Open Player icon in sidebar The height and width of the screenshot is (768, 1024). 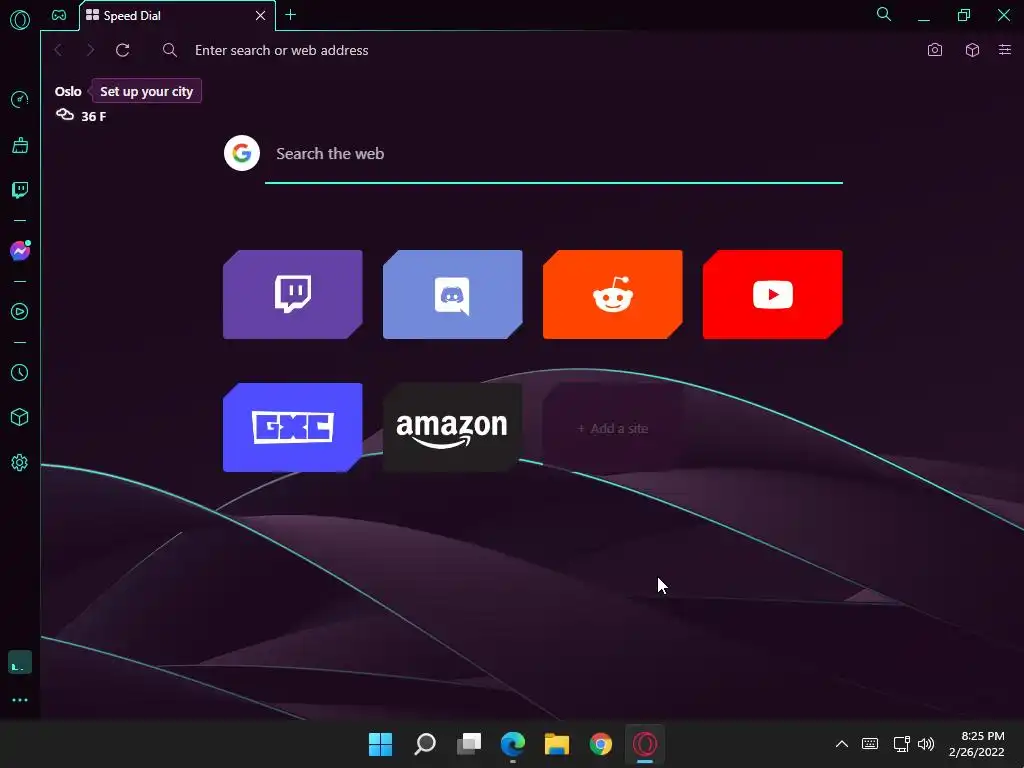(x=20, y=312)
